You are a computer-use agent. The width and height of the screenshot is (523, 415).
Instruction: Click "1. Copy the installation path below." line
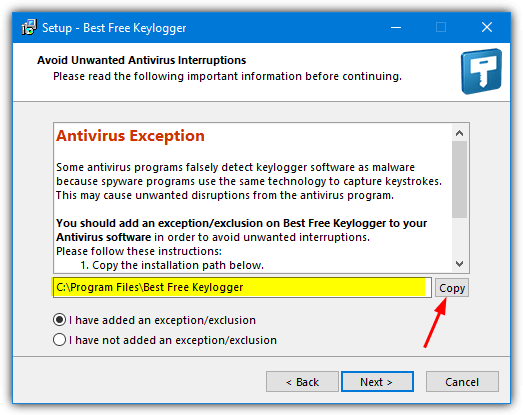tap(172, 265)
